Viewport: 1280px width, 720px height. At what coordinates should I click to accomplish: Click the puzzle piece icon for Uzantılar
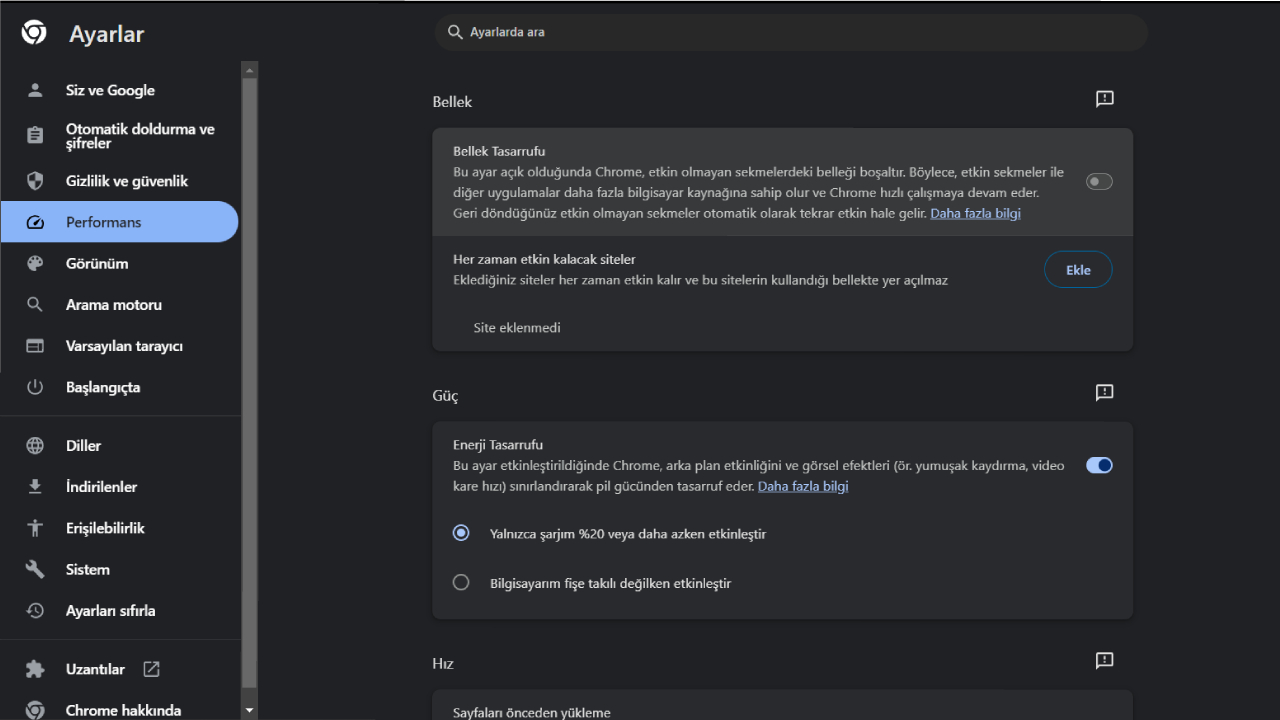pos(35,669)
